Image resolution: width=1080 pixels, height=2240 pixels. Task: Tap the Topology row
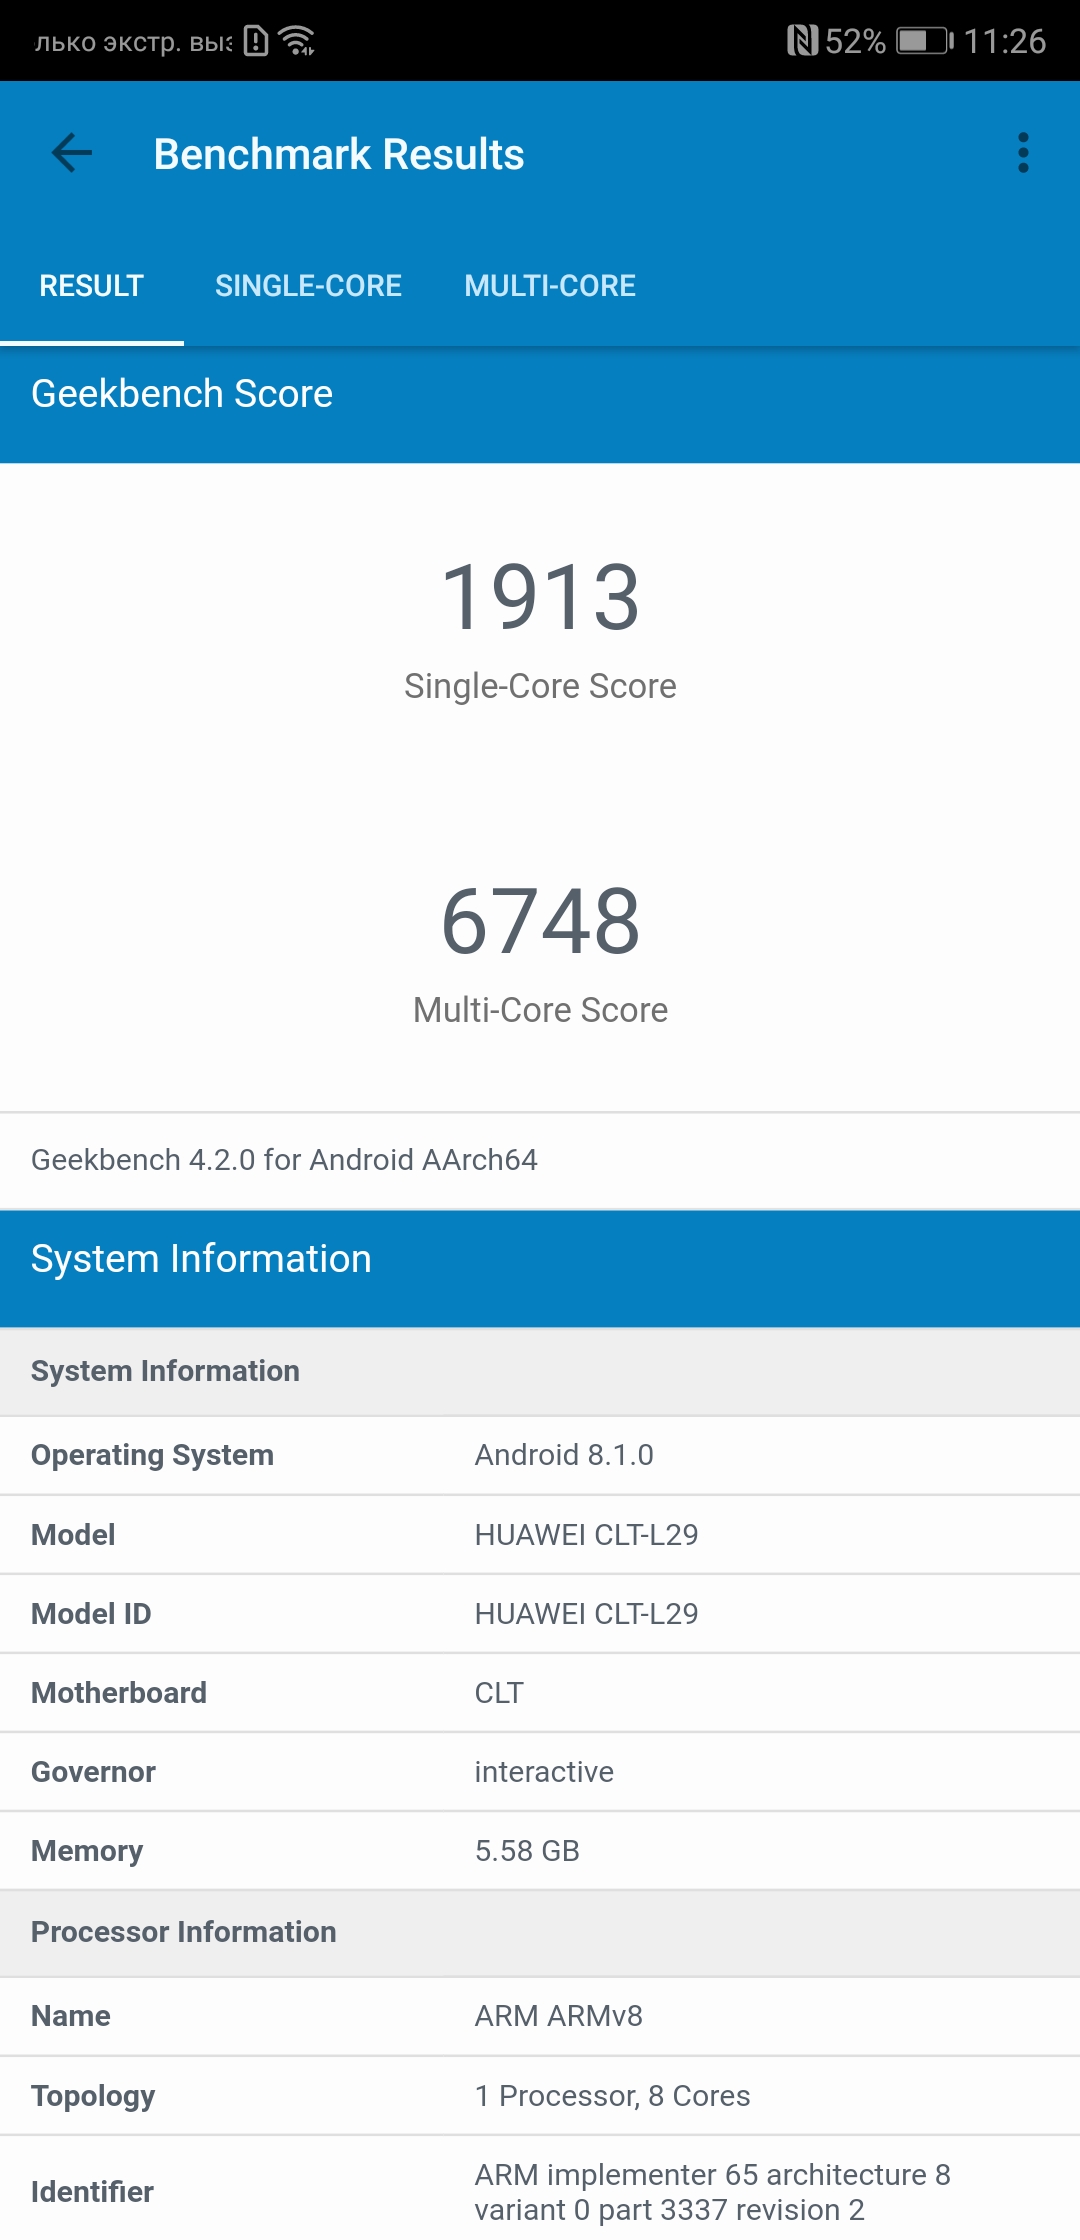click(540, 2096)
